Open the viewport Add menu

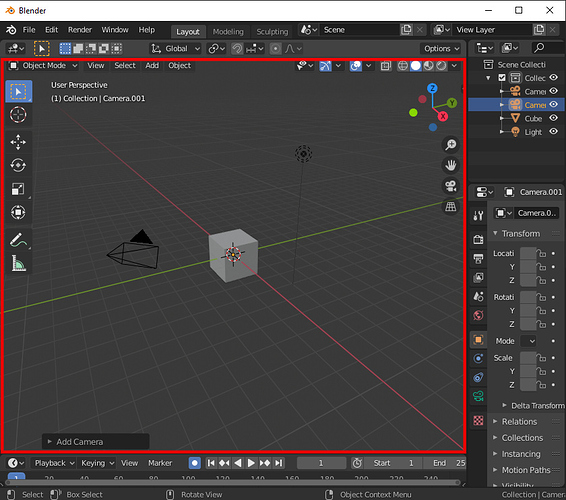click(152, 66)
